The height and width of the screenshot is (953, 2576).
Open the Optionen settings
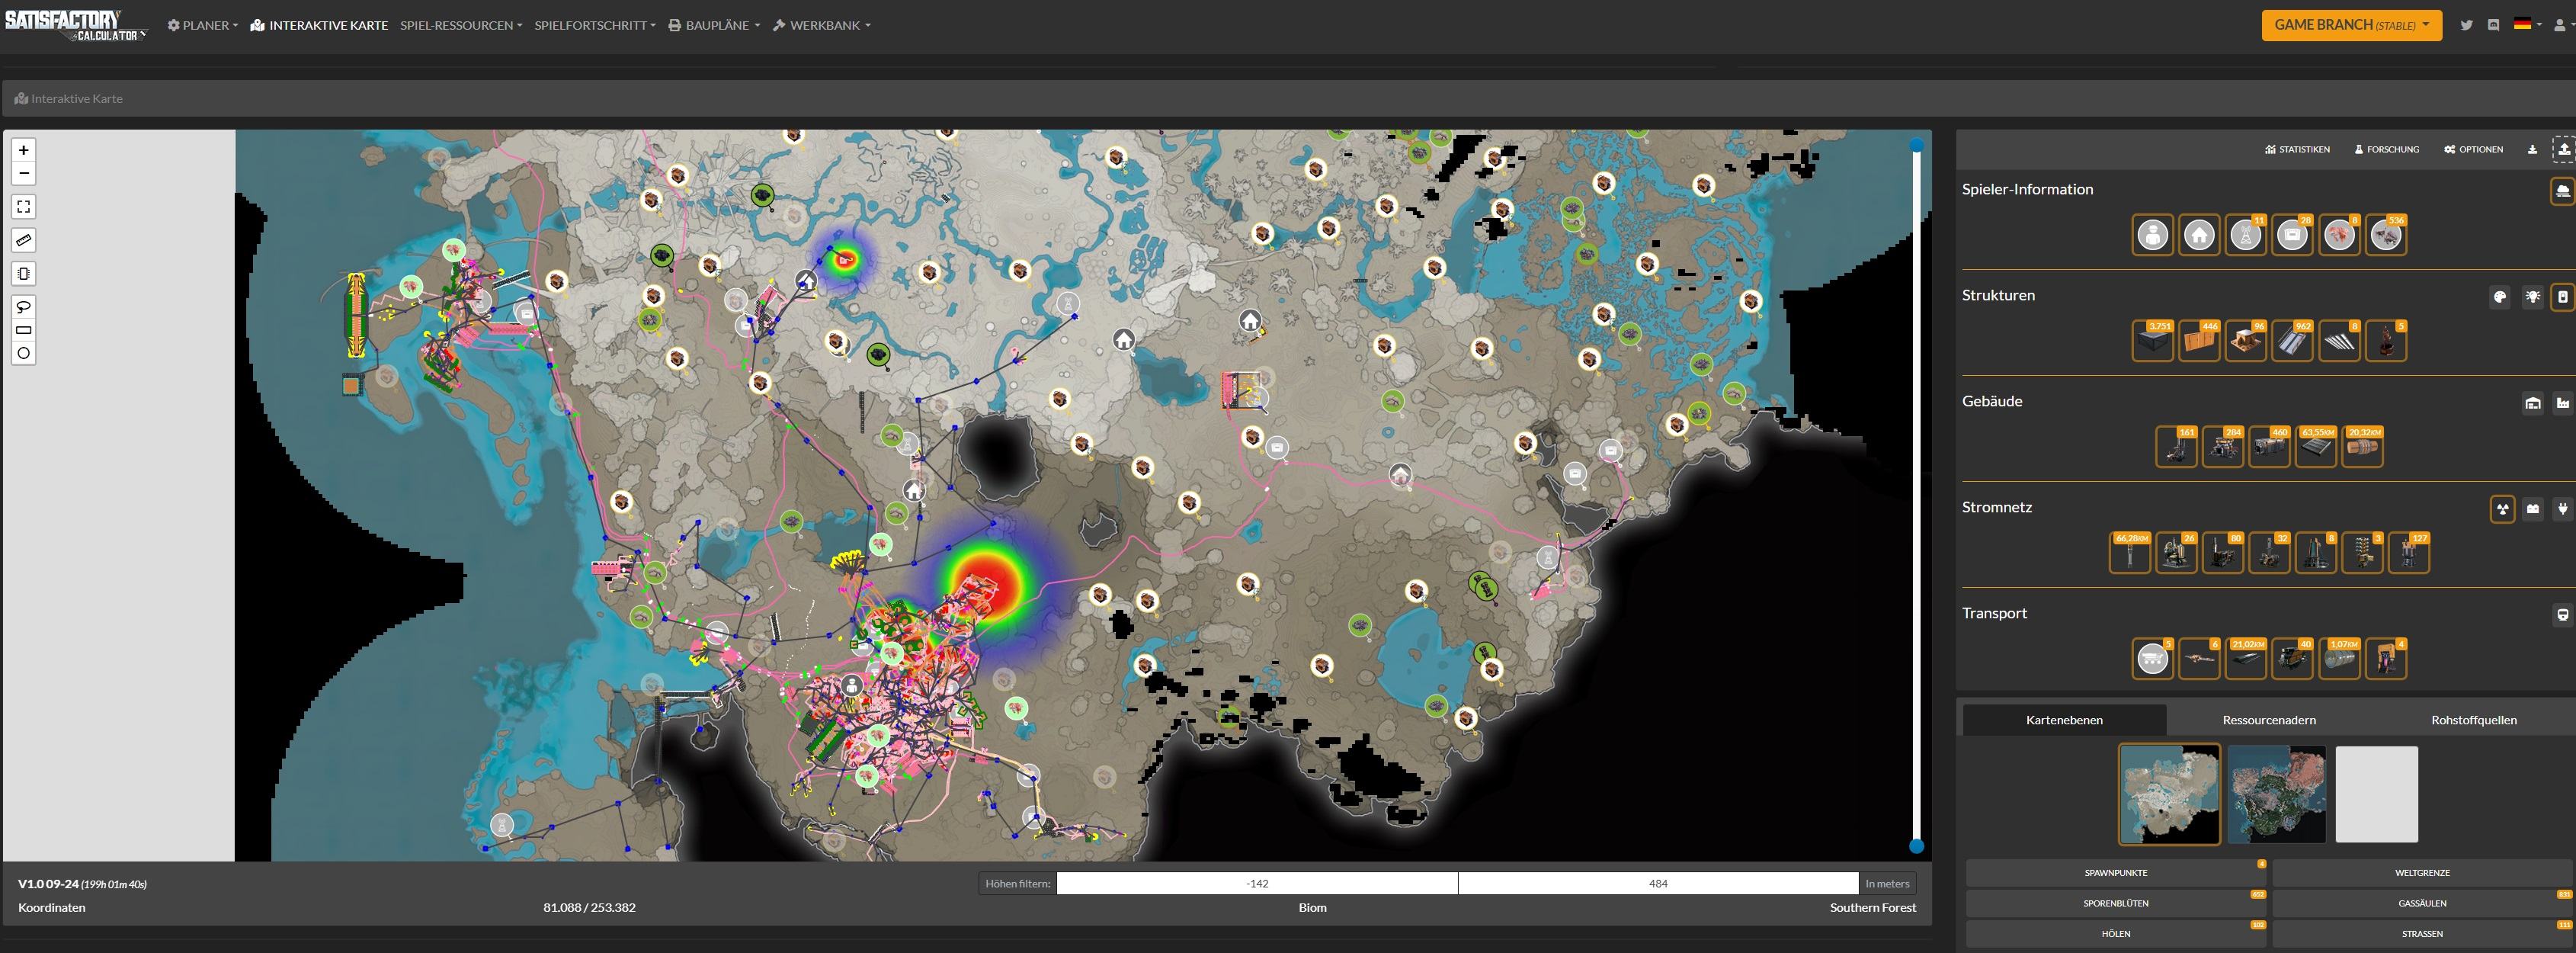pos(2474,149)
